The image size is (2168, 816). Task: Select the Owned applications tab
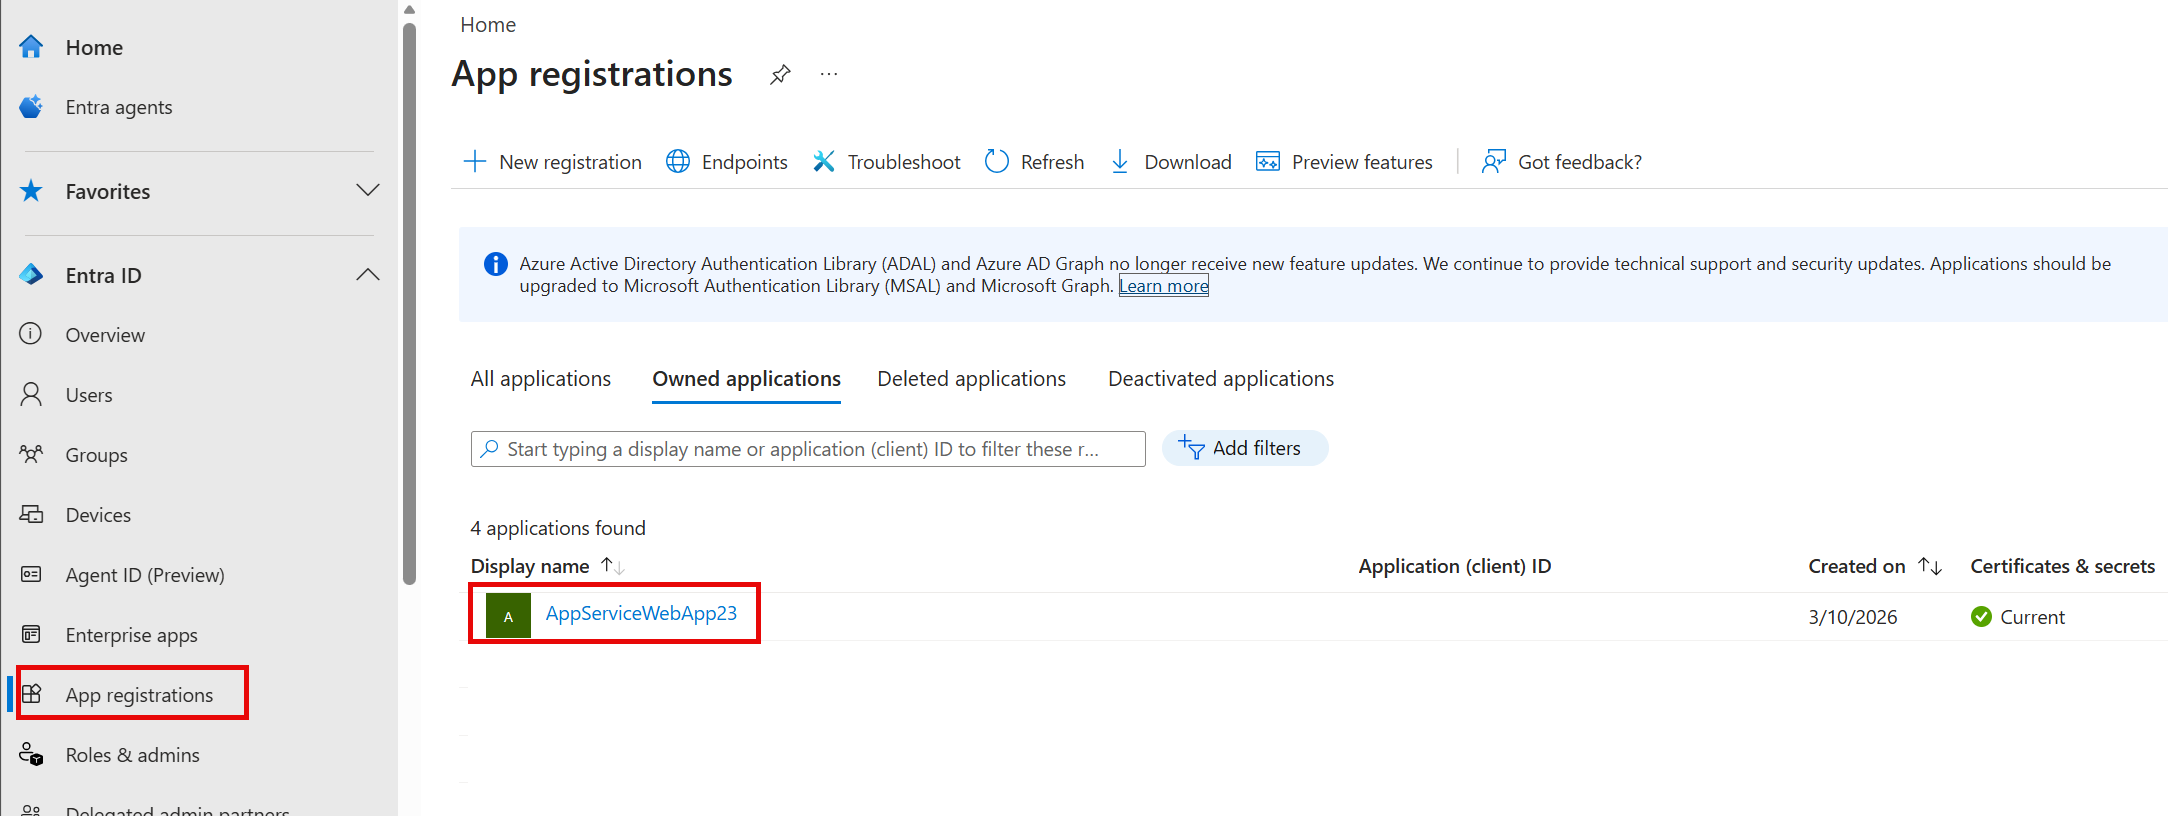746,379
